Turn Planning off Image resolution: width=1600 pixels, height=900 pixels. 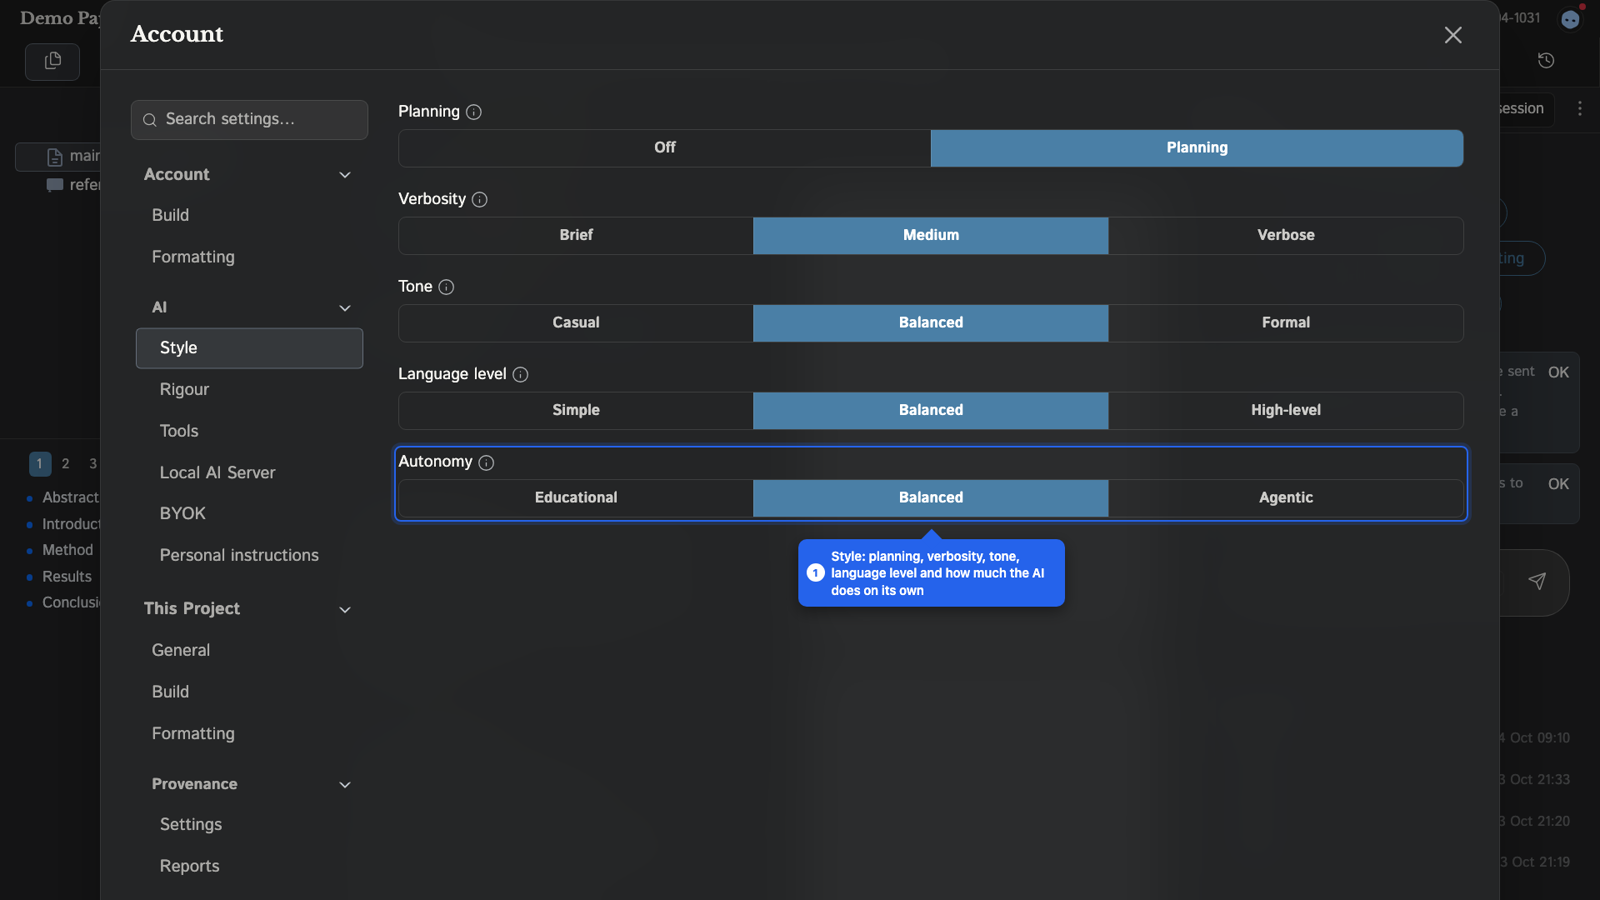(665, 148)
